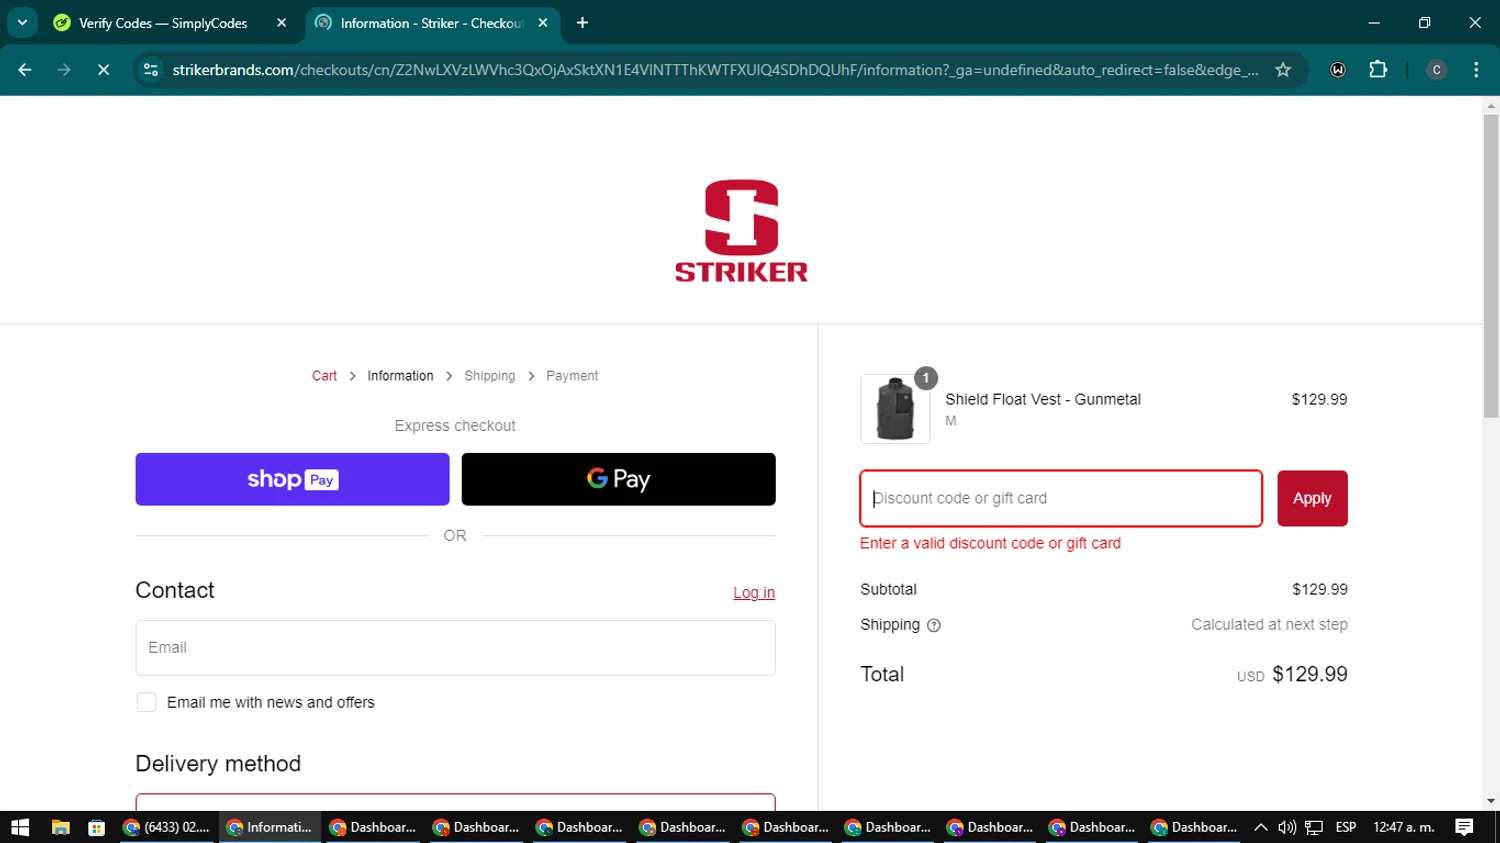Click the browser forward arrow
Screen dimensions: 1500x843
pos(64,70)
